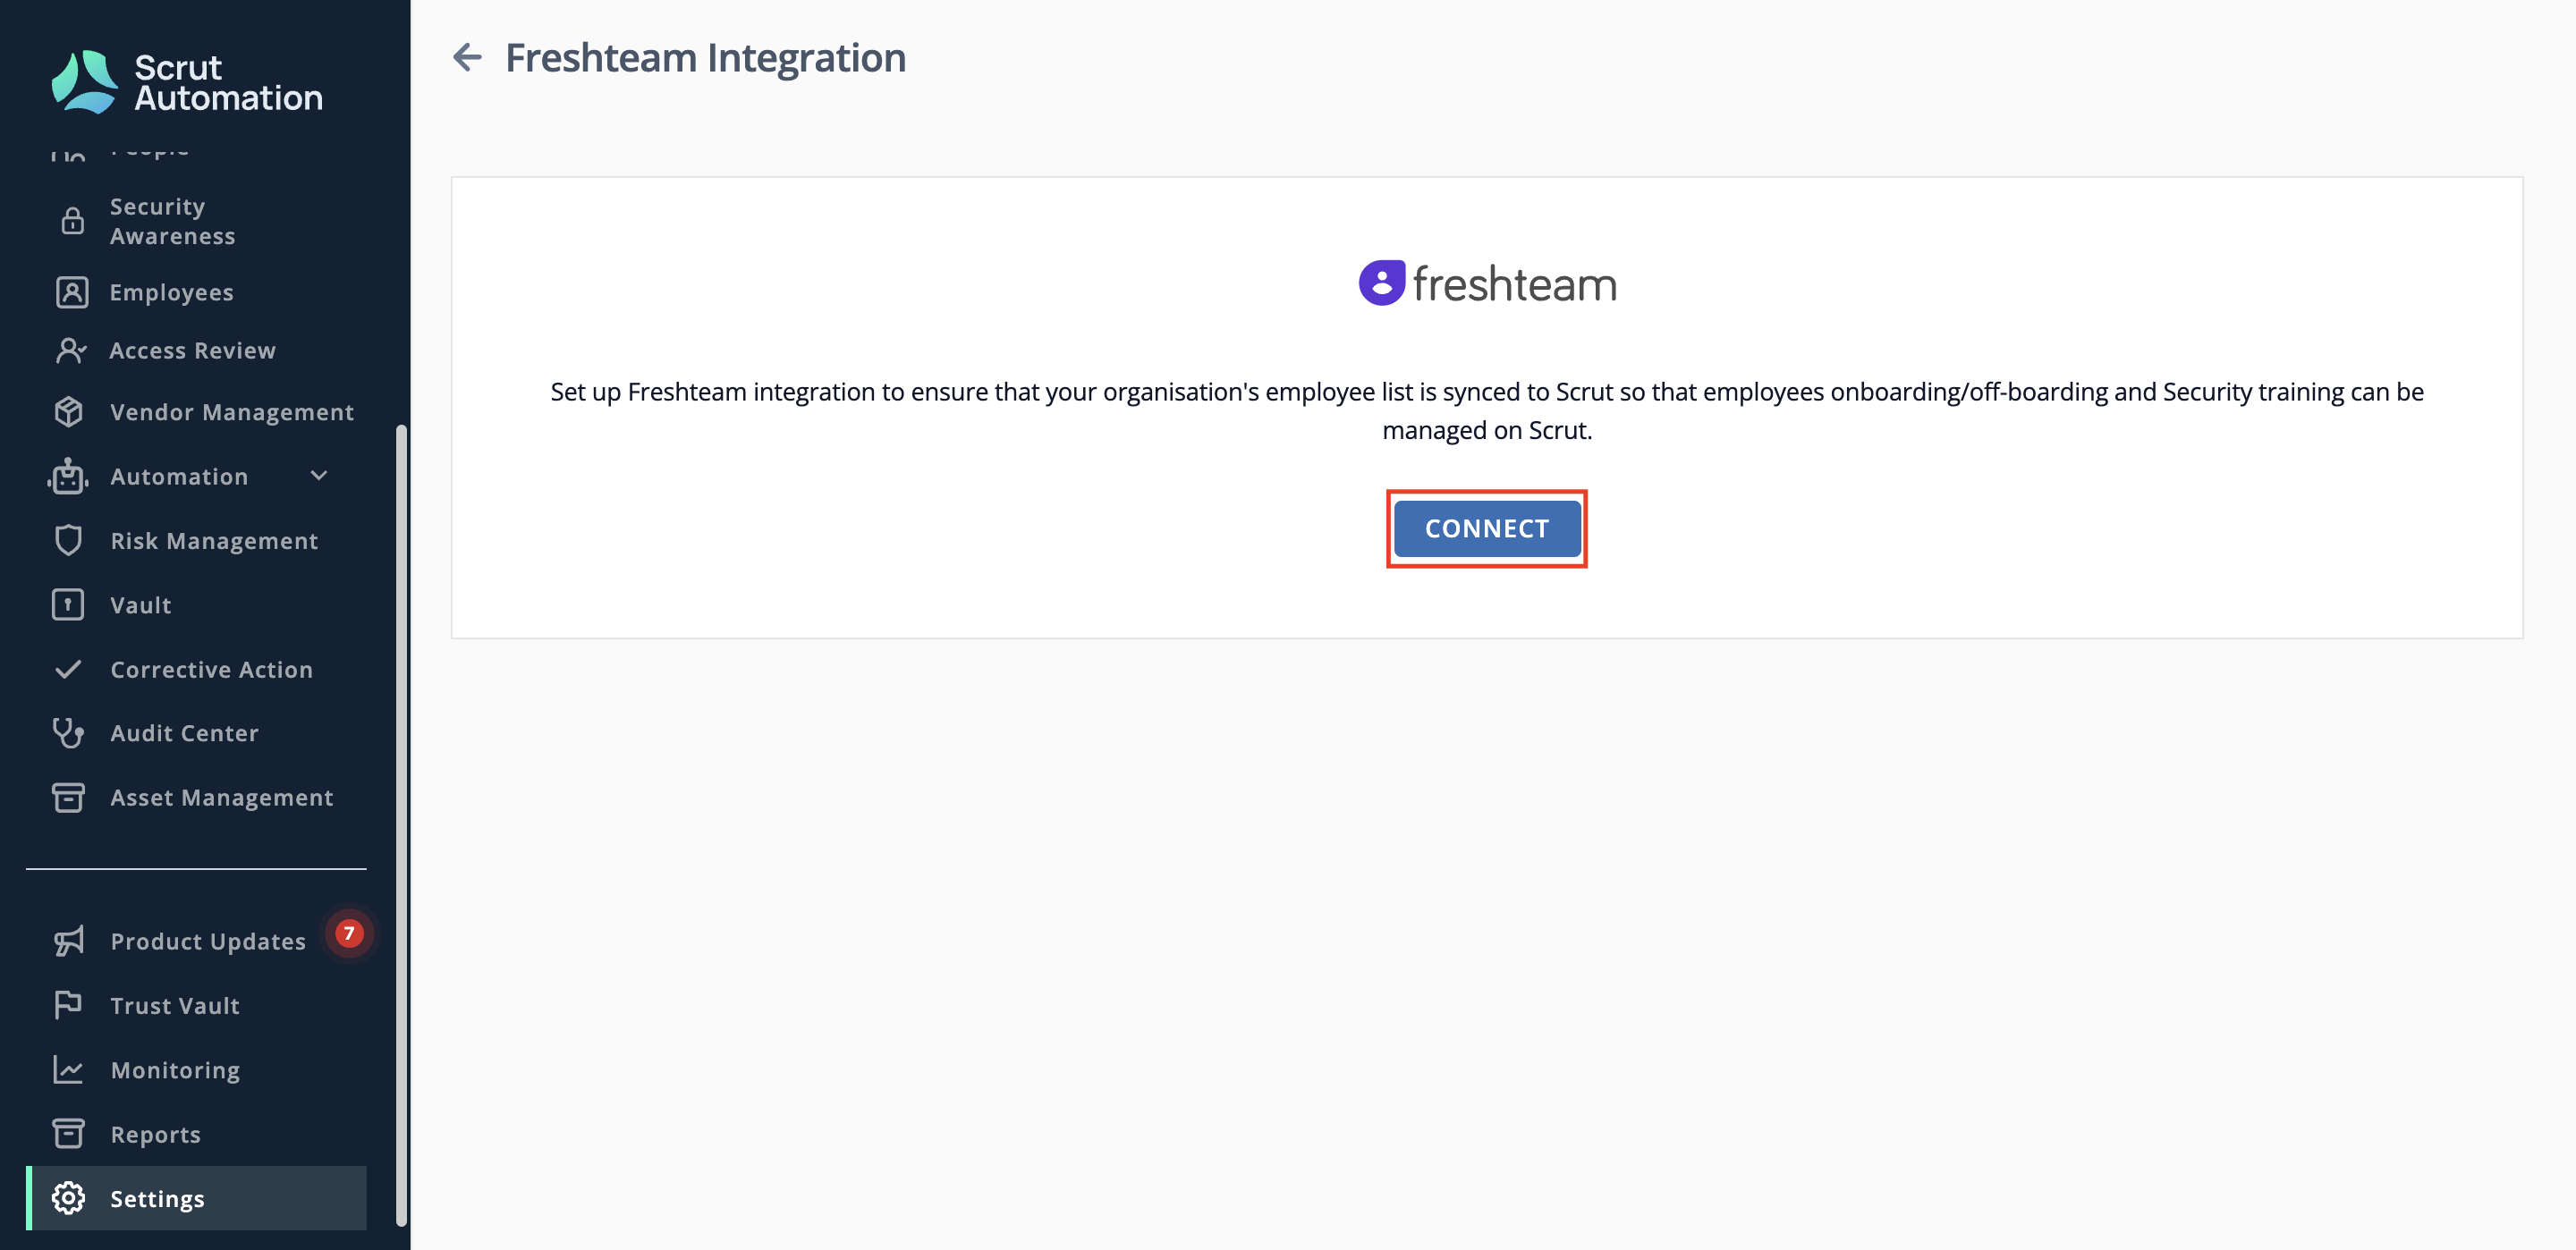Click the freshteam logo
The image size is (2576, 1250).
[x=1487, y=283]
